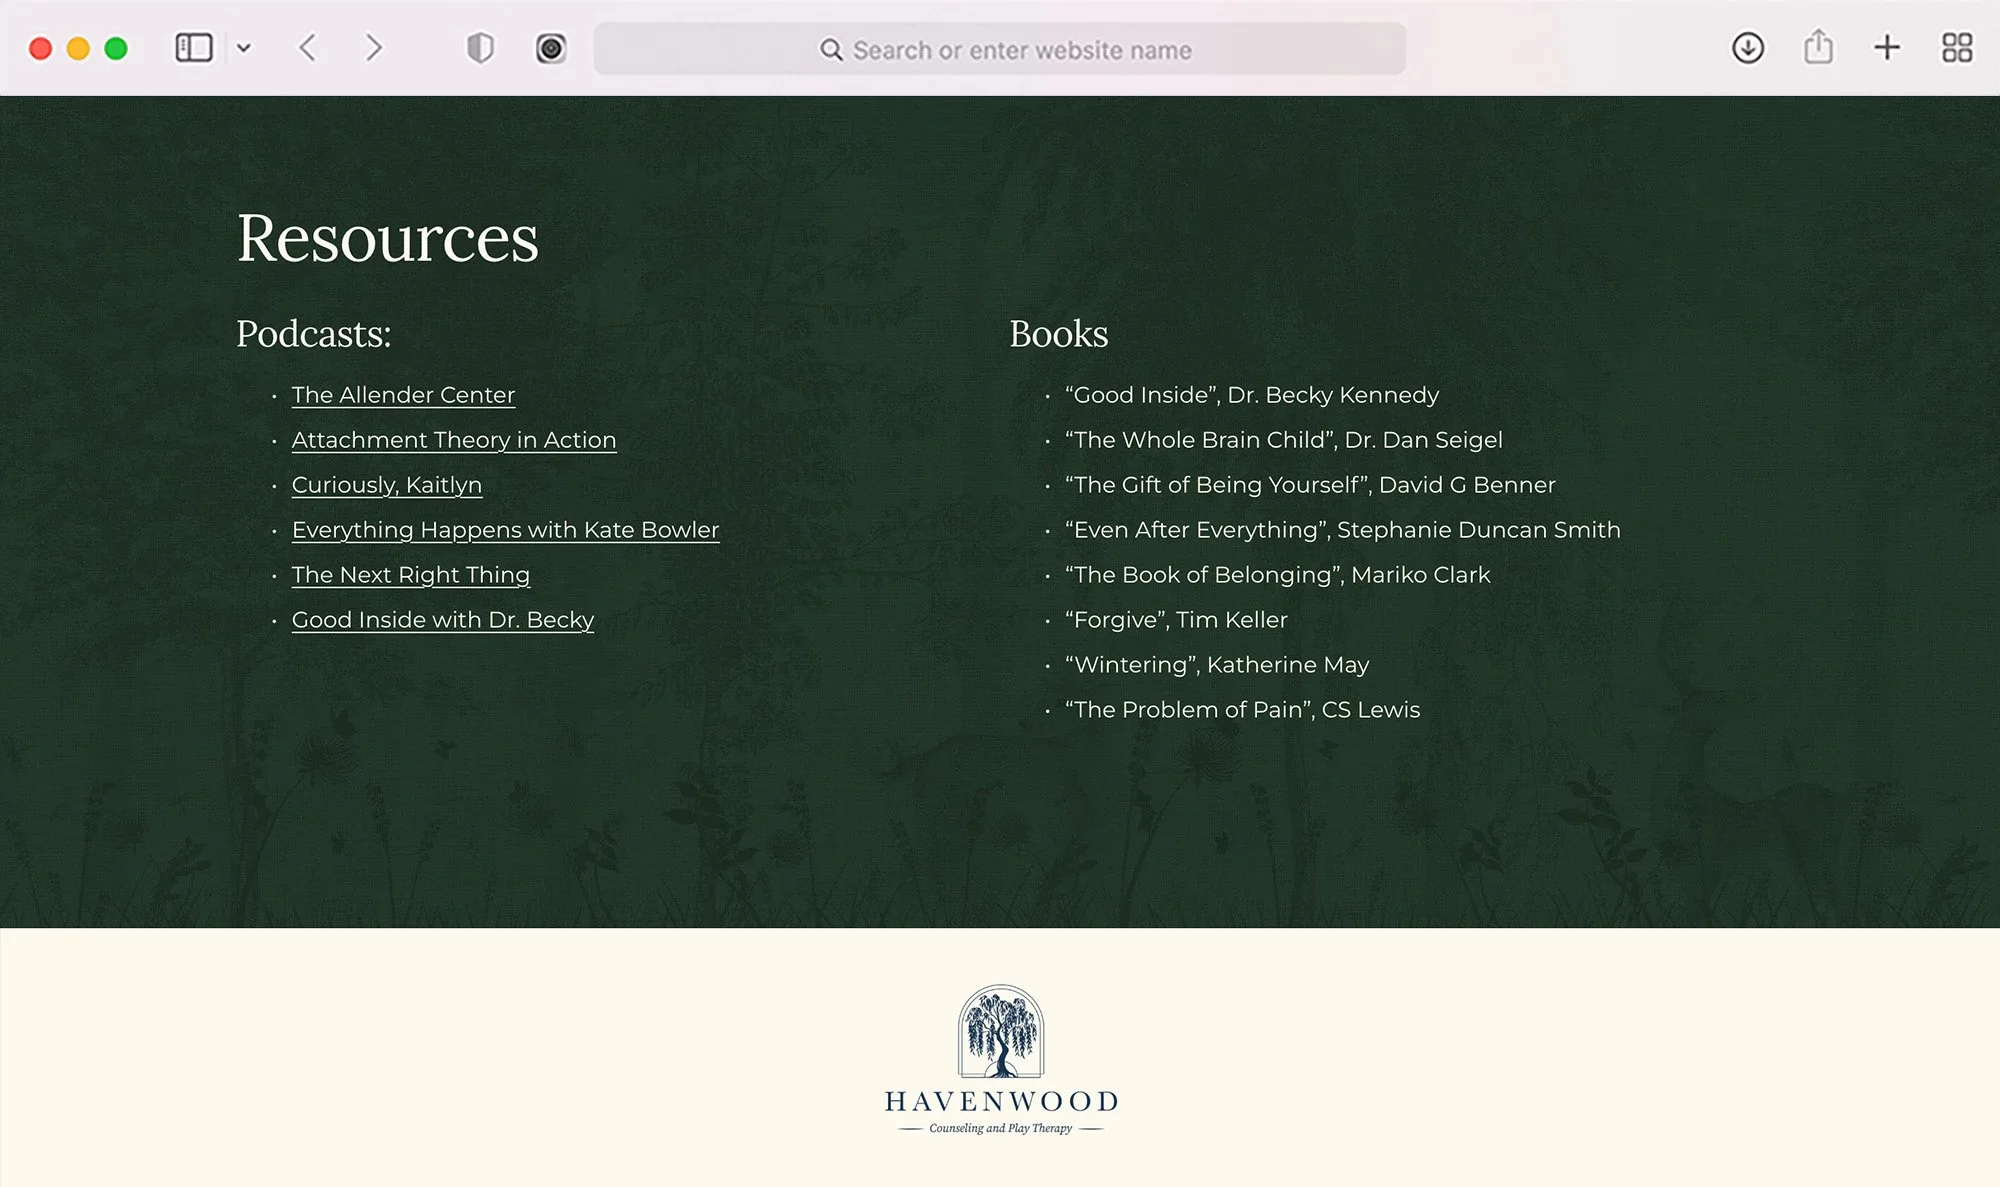Open The Allender Center podcast link
Screen dimensions: 2000x1187
point(402,394)
